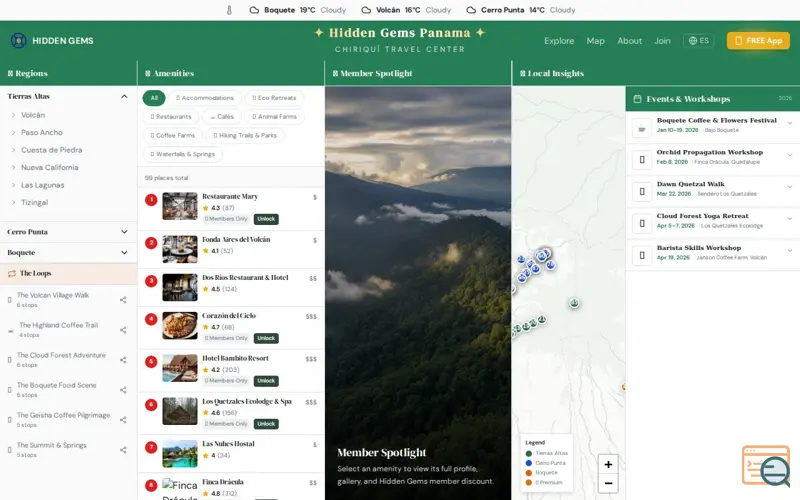This screenshot has width=800, height=500.
Task: Expand Orchid Propagation Workshop details
Action: [789, 155]
